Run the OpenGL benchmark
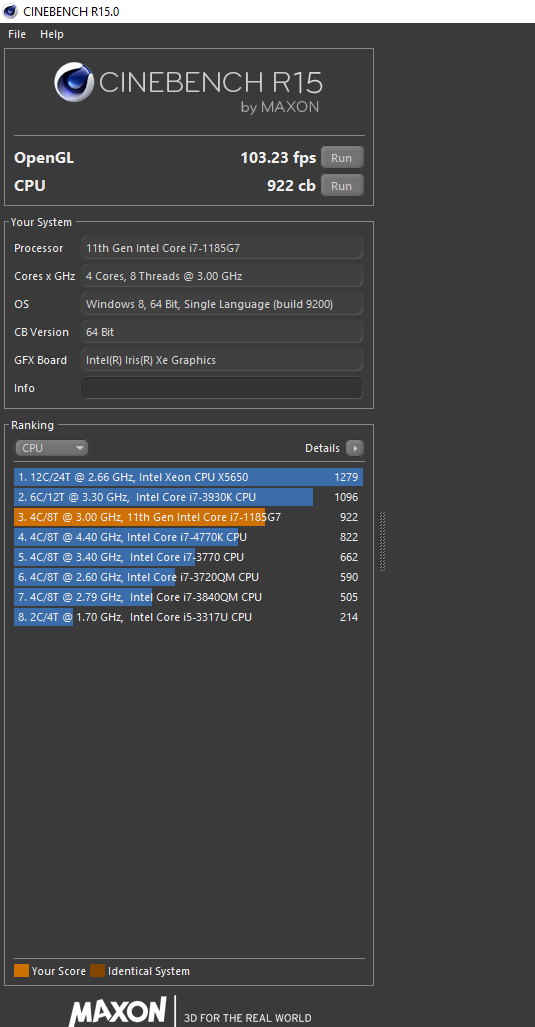The height and width of the screenshot is (1027, 535). coord(342,158)
